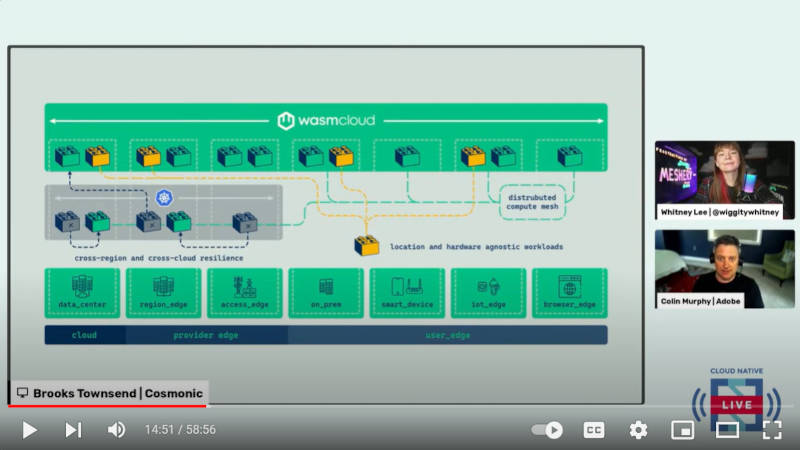Click the red video progress bar

pos(107,406)
